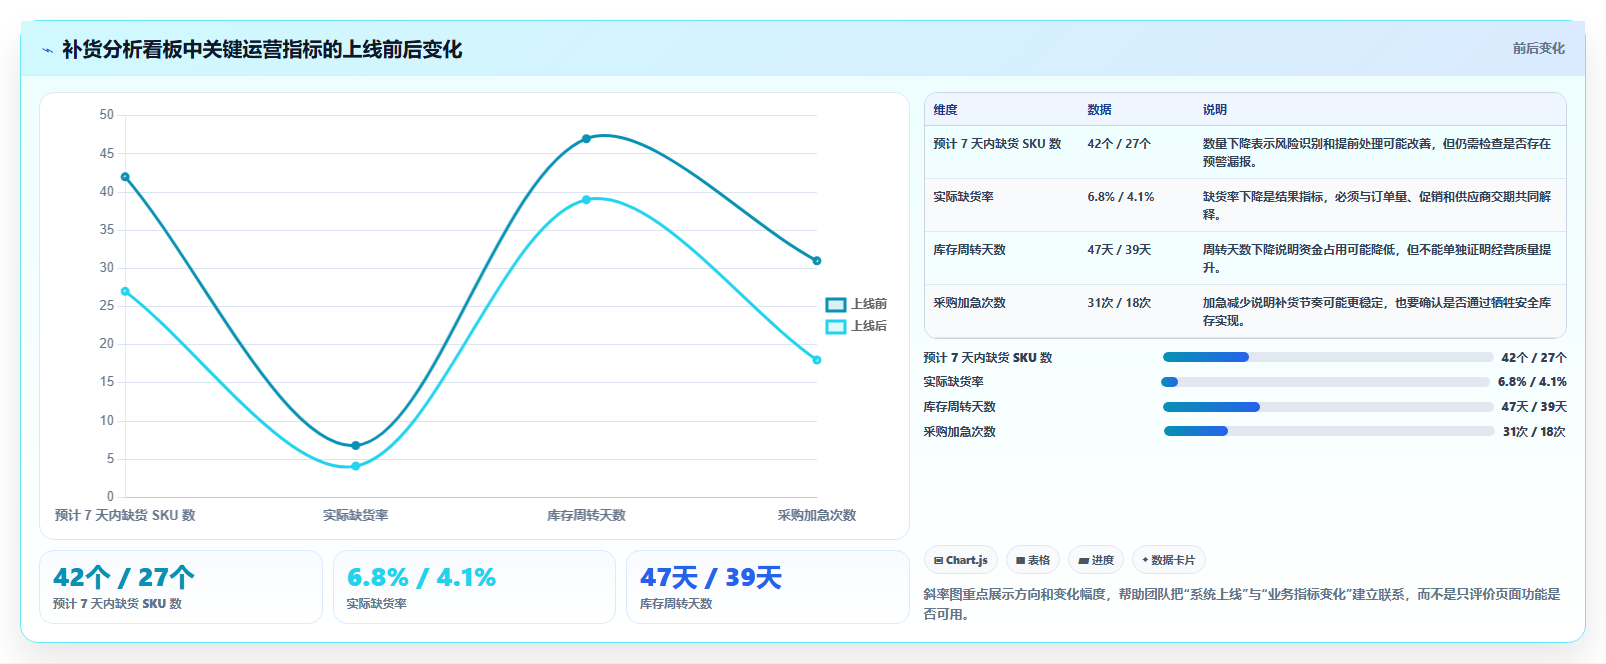
Task: Click the explanation starting 加急减少说明
Action: [x=1376, y=312]
